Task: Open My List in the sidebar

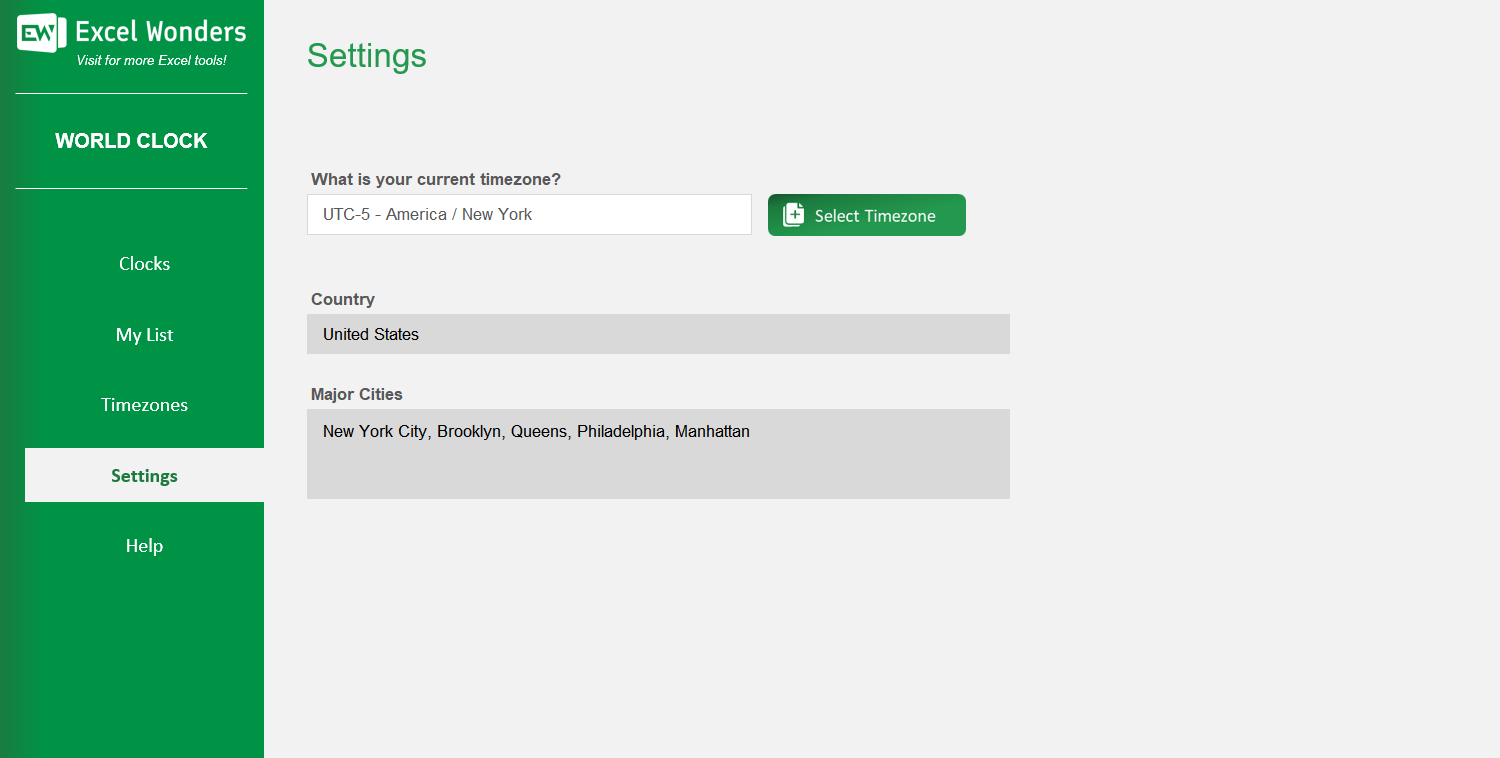Action: tap(144, 335)
